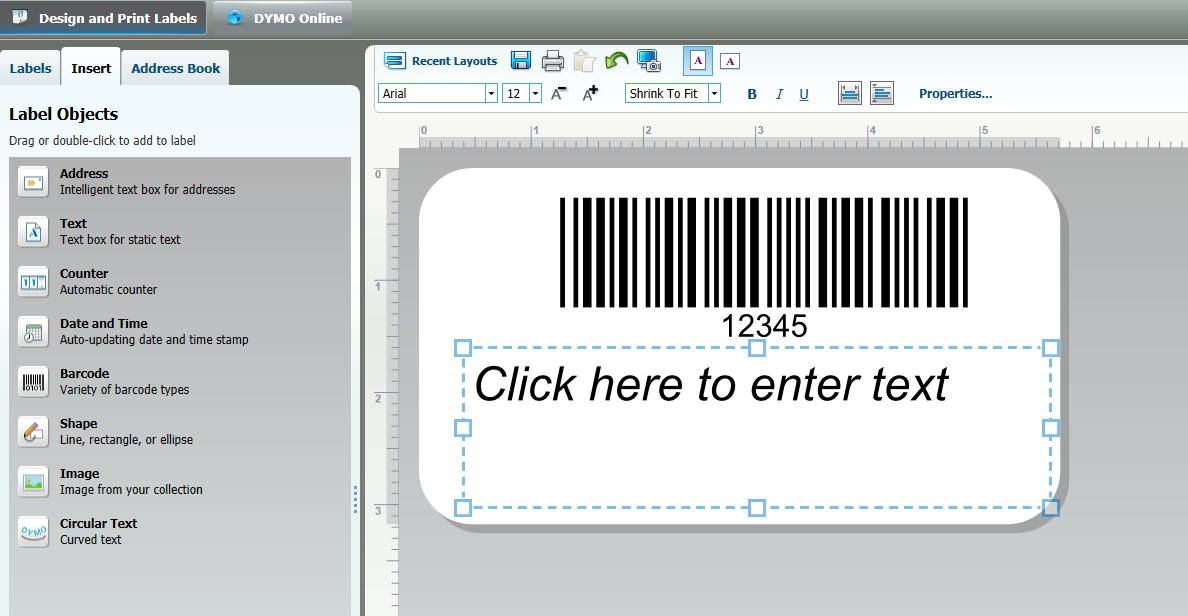This screenshot has width=1188, height=616.
Task: Select 'Auto-updating date and time stamp' description
Action: tap(154, 339)
